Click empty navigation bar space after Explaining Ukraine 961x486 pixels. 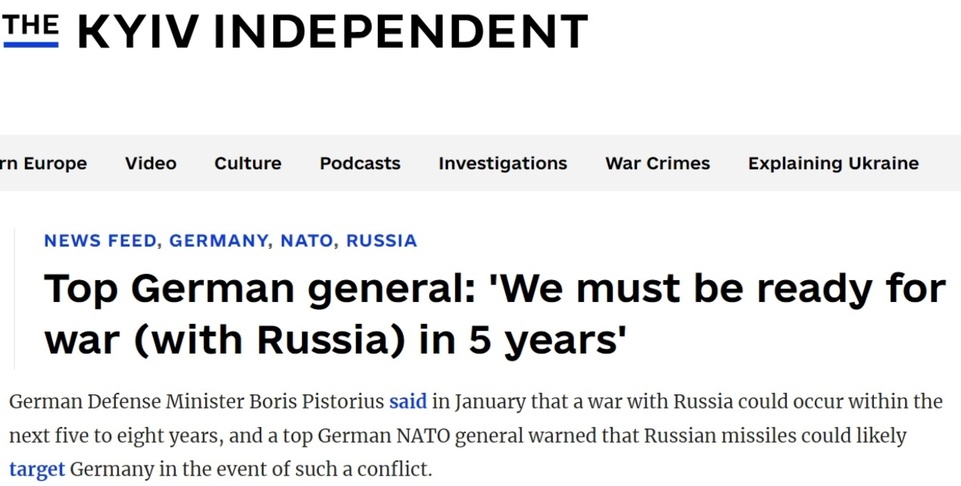click(x=940, y=163)
